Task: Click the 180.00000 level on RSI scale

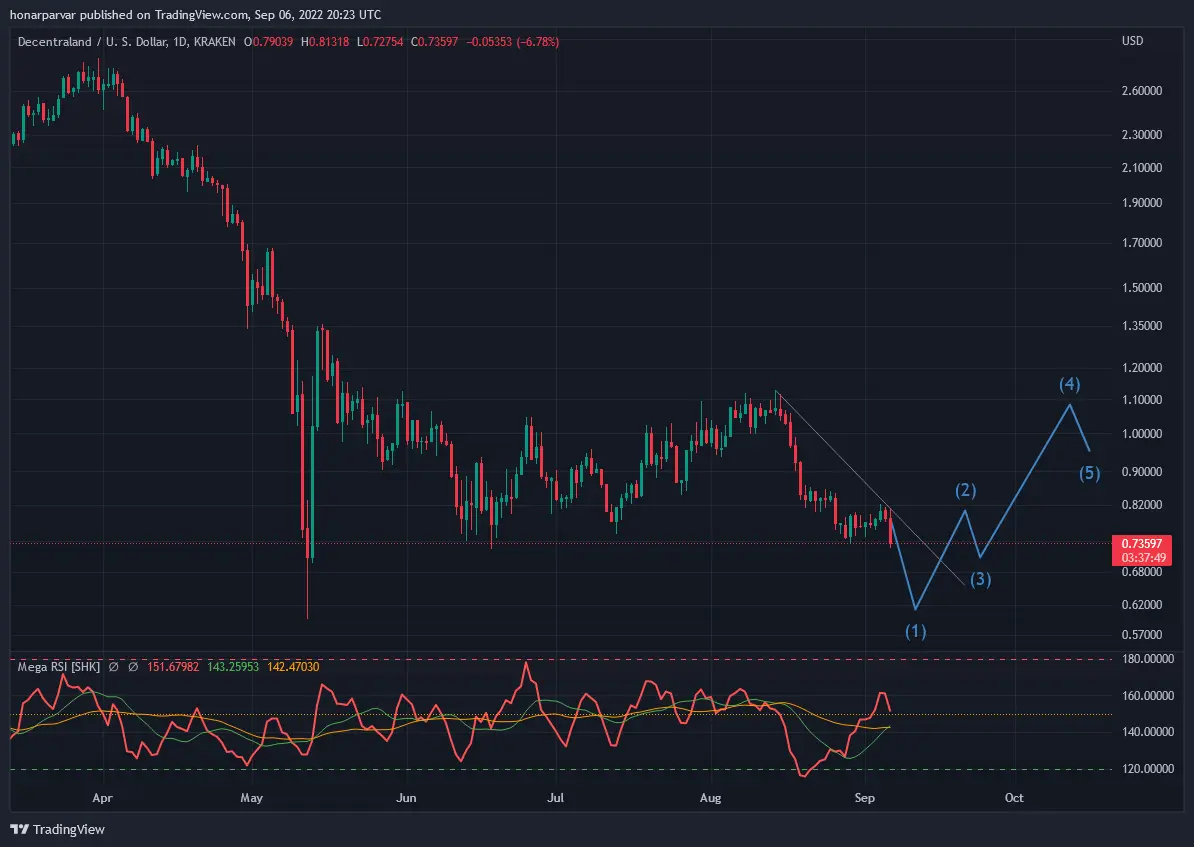Action: (1148, 659)
